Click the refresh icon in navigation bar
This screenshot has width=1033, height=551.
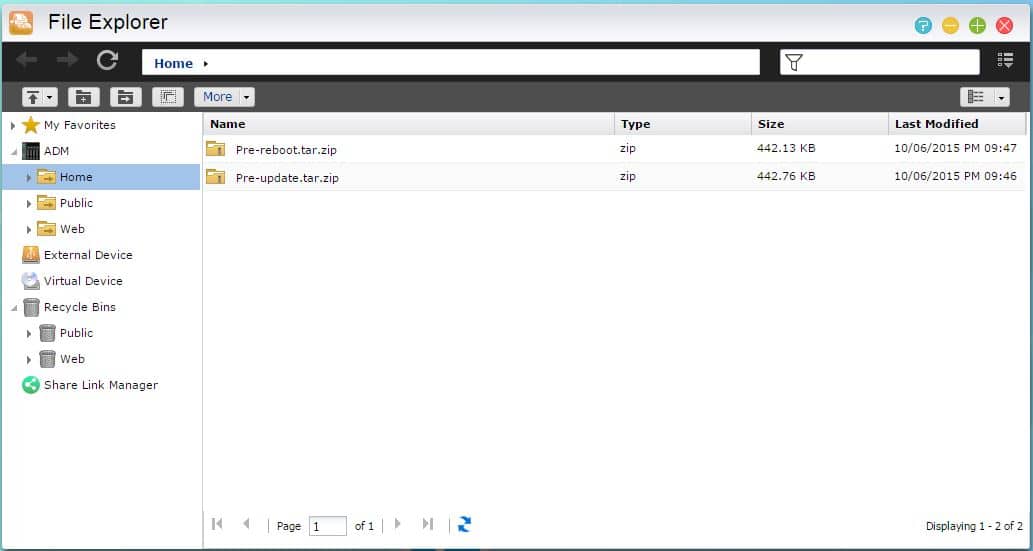pos(107,61)
